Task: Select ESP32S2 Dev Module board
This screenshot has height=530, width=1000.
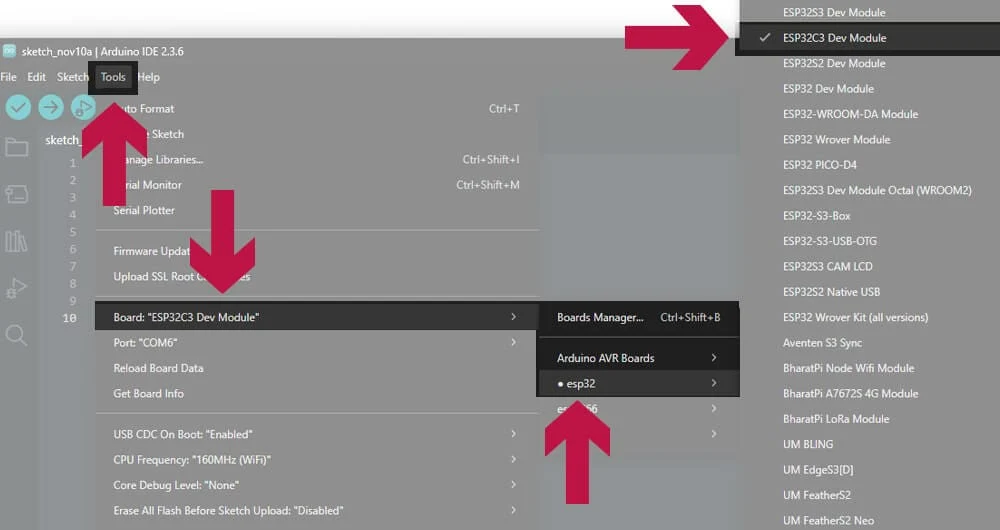Action: point(867,63)
